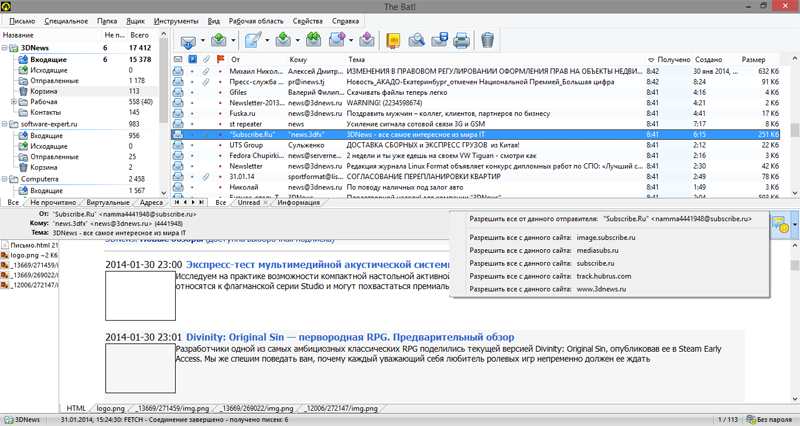This screenshot has width=800, height=426.
Task: Open the Письмо menu
Action: click(22, 21)
